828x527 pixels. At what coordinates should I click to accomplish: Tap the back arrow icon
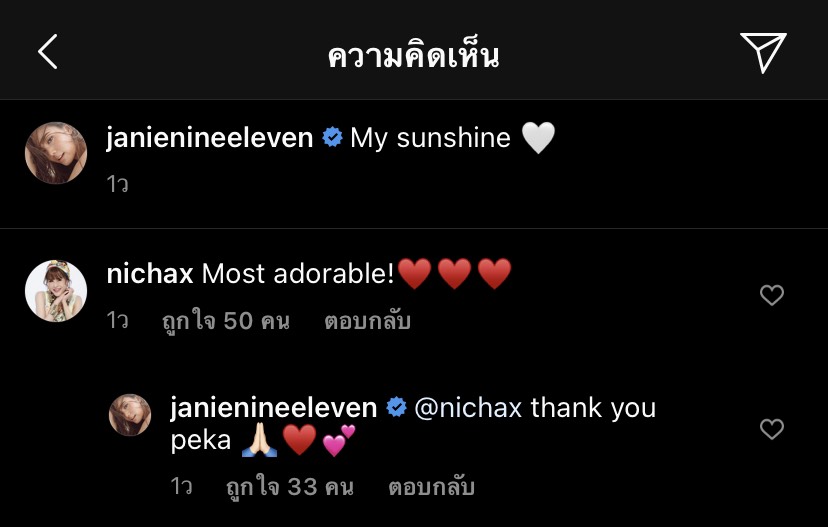click(48, 52)
